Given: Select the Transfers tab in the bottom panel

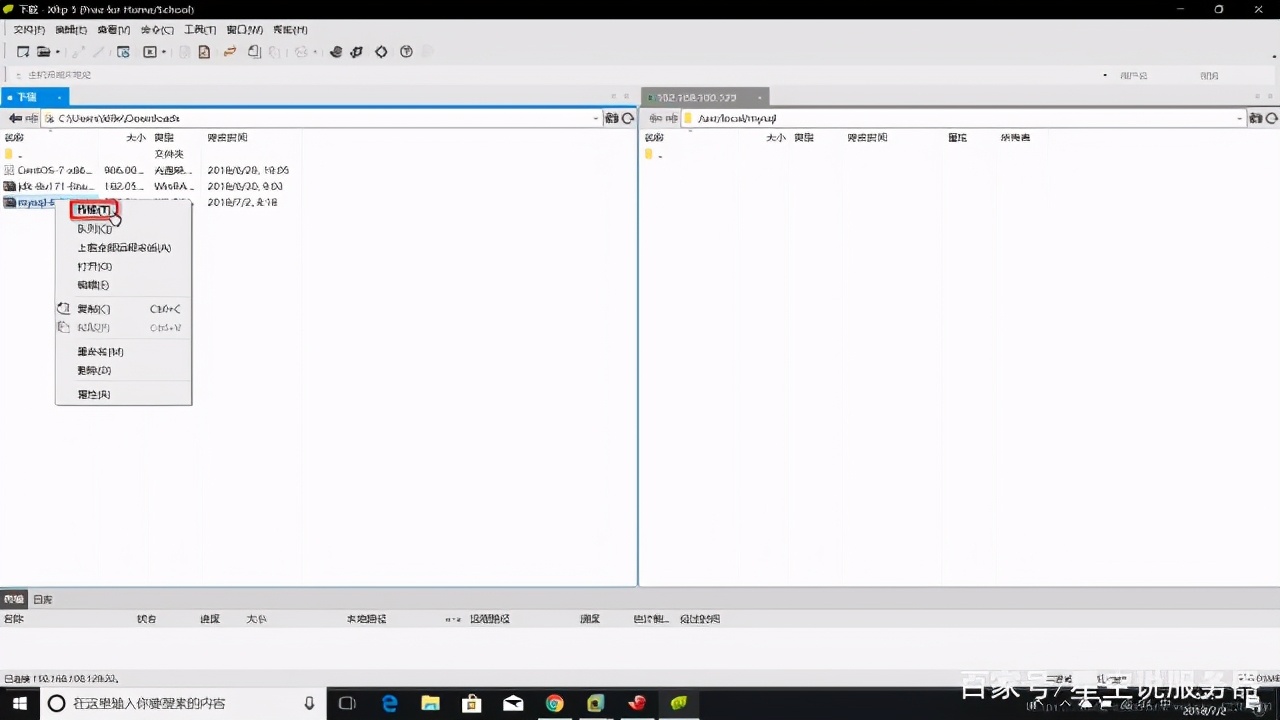Looking at the screenshot, I should [x=14, y=599].
